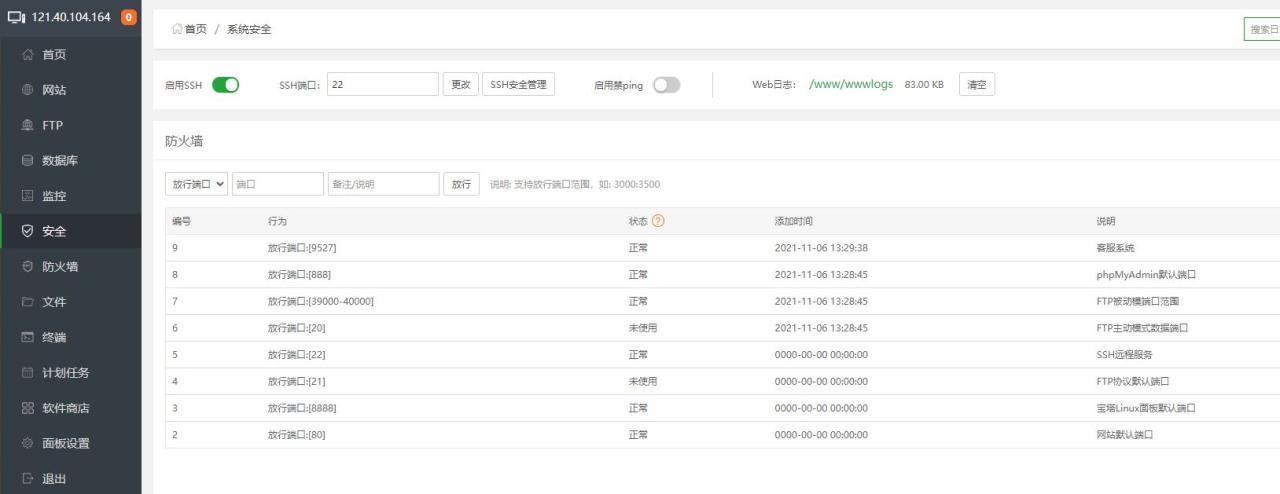Click the grid icon next to 软件商店
Screen dimensions: 1280x494
(x=27, y=408)
